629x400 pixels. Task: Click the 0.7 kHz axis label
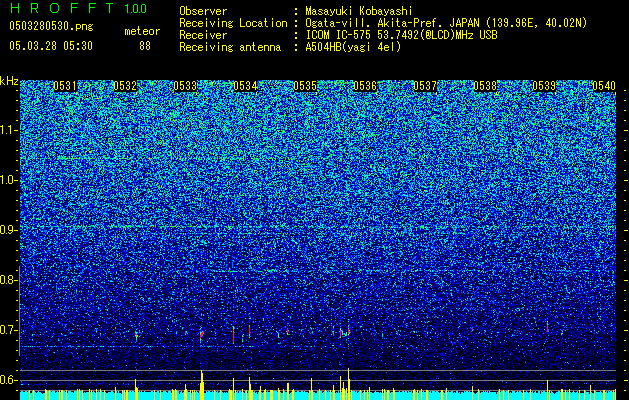[9, 330]
